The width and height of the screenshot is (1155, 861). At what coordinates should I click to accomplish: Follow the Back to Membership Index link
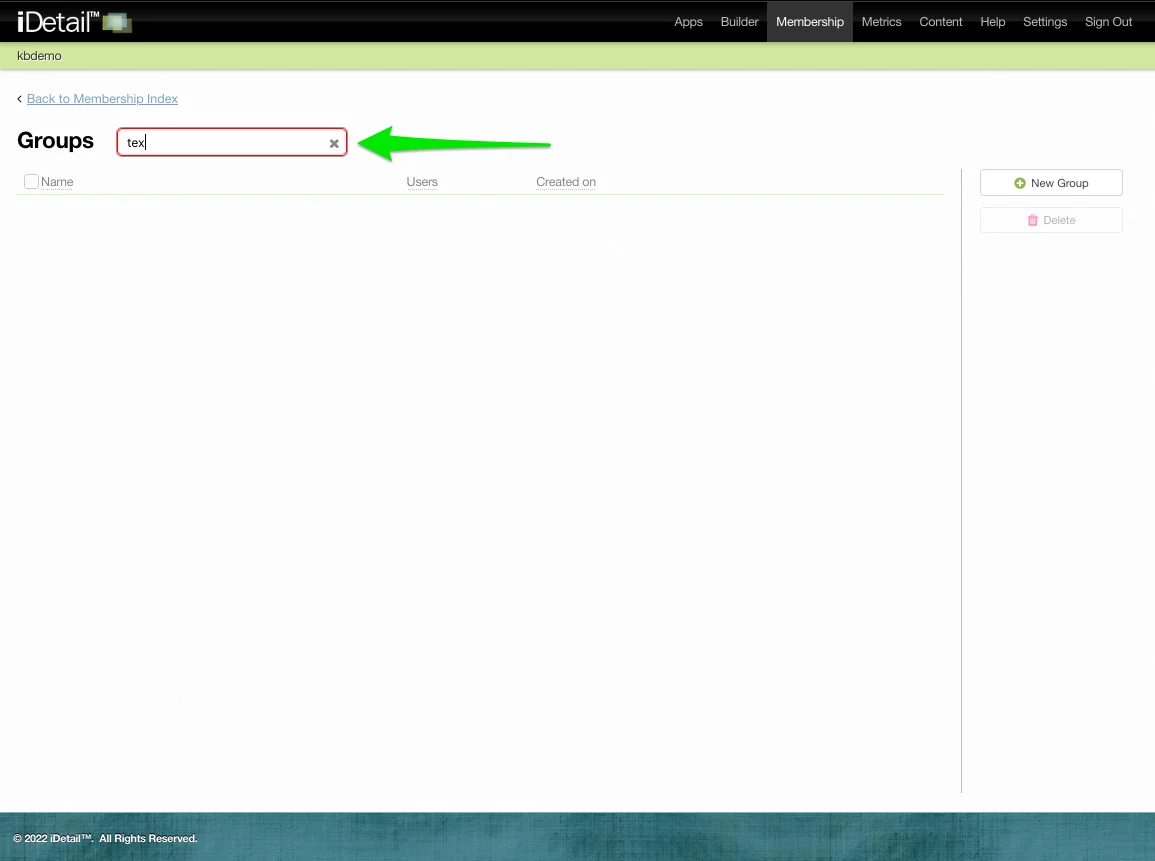coord(102,98)
